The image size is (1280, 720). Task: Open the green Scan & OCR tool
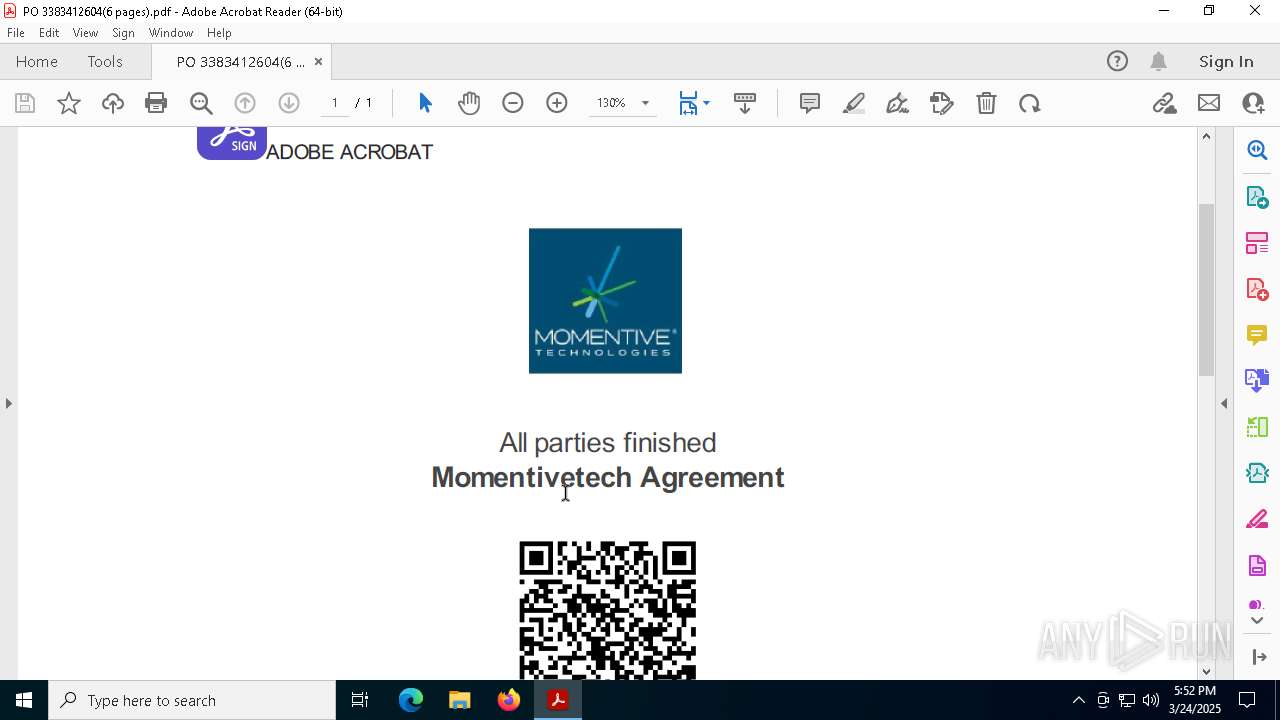(1257, 427)
